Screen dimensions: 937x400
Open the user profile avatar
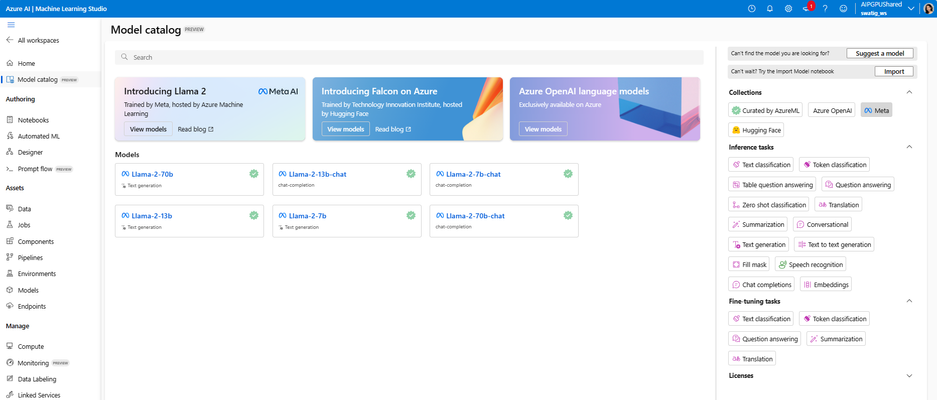click(928, 8)
